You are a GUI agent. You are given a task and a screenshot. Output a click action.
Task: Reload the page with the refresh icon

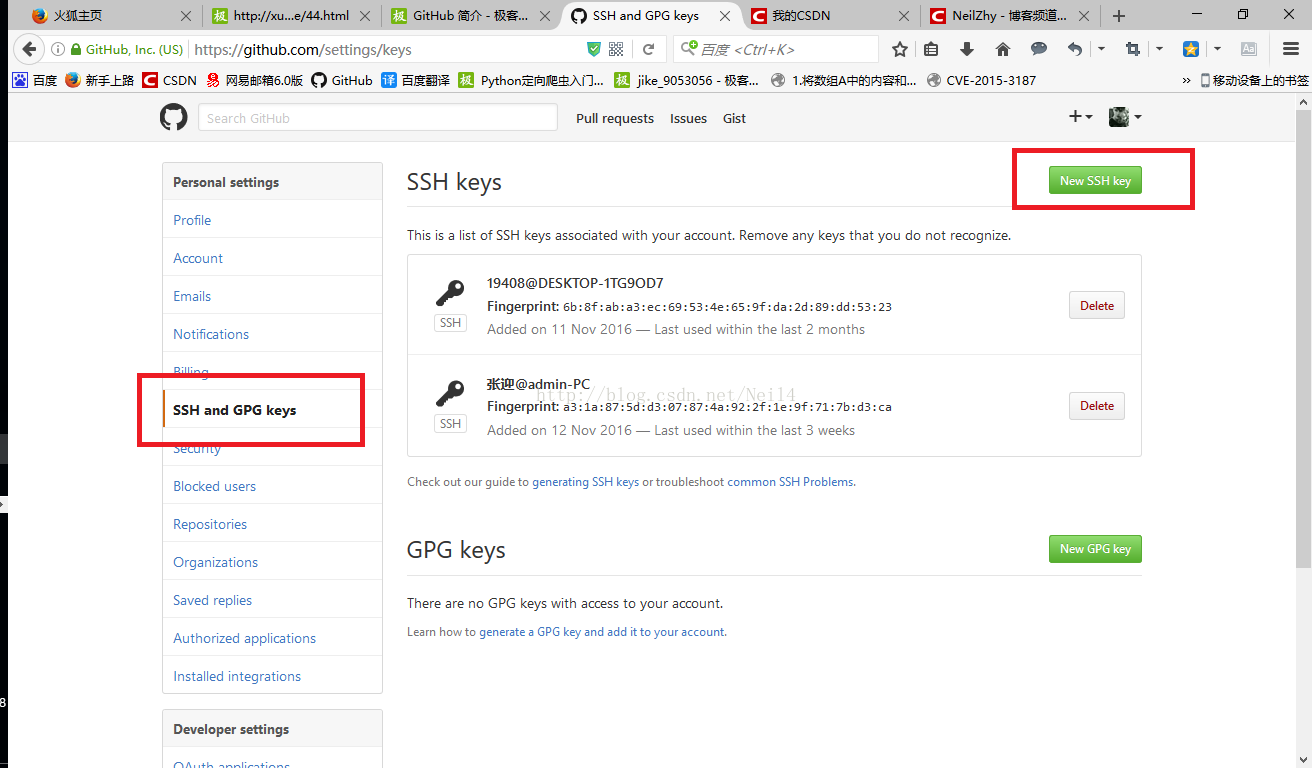(x=648, y=49)
